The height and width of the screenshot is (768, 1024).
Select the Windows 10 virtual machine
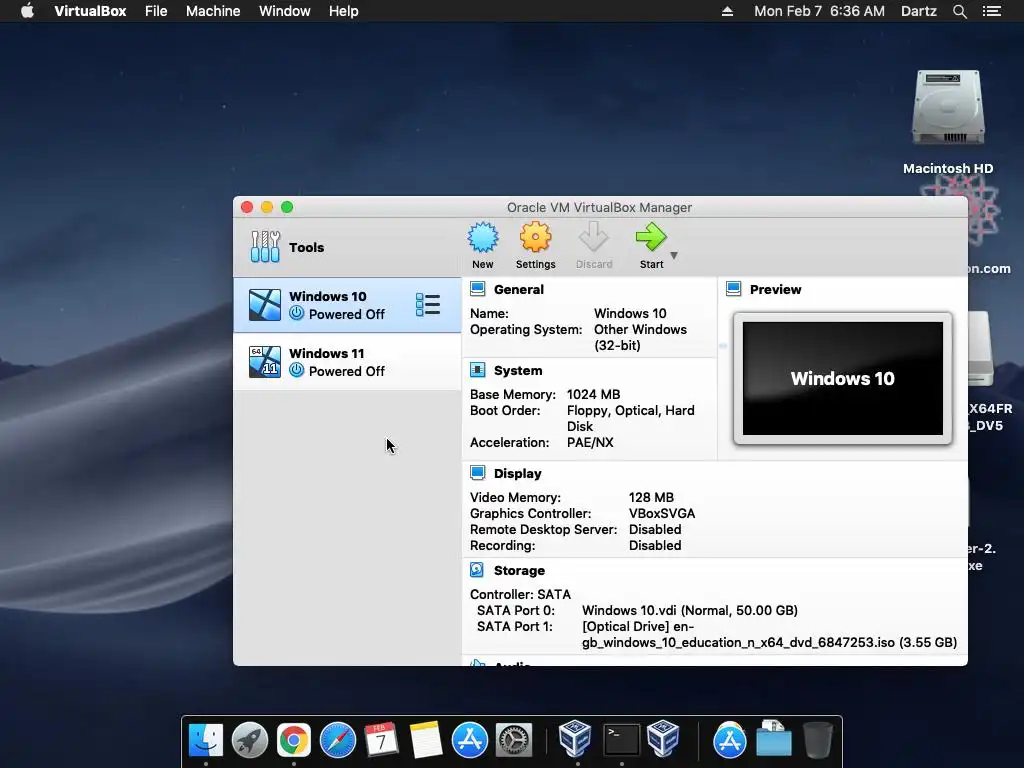[x=347, y=305]
